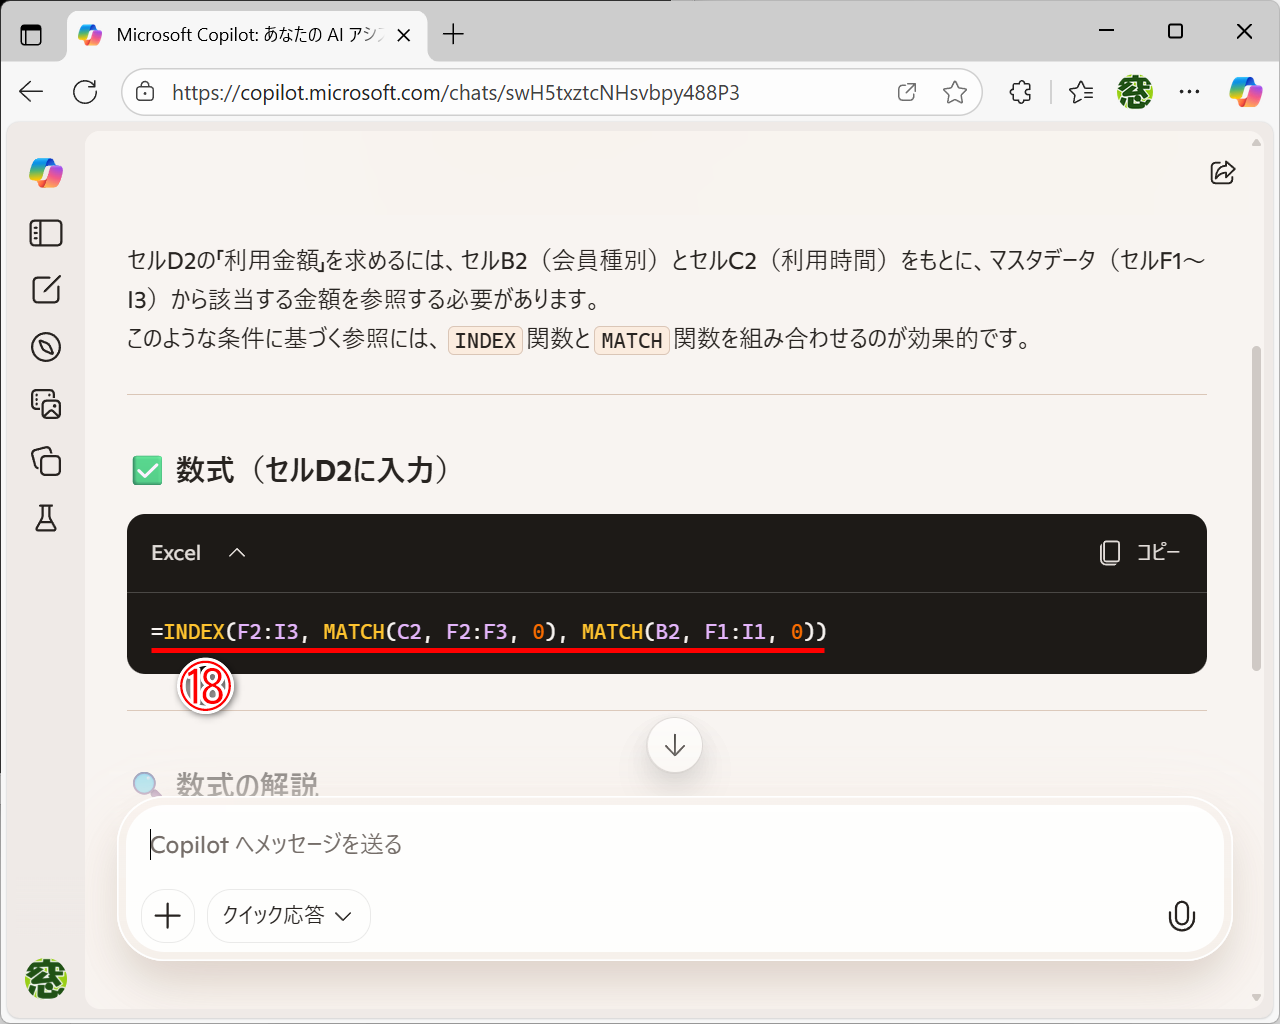Image resolution: width=1280 pixels, height=1024 pixels.
Task: Star this page via the favorites icon
Action: (x=955, y=91)
